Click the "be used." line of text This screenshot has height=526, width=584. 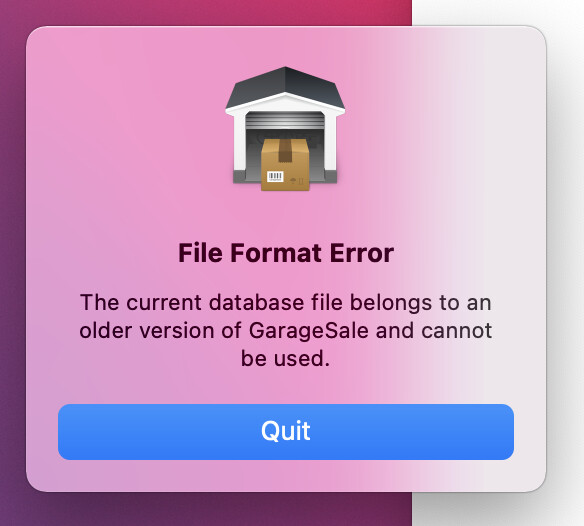coord(285,358)
